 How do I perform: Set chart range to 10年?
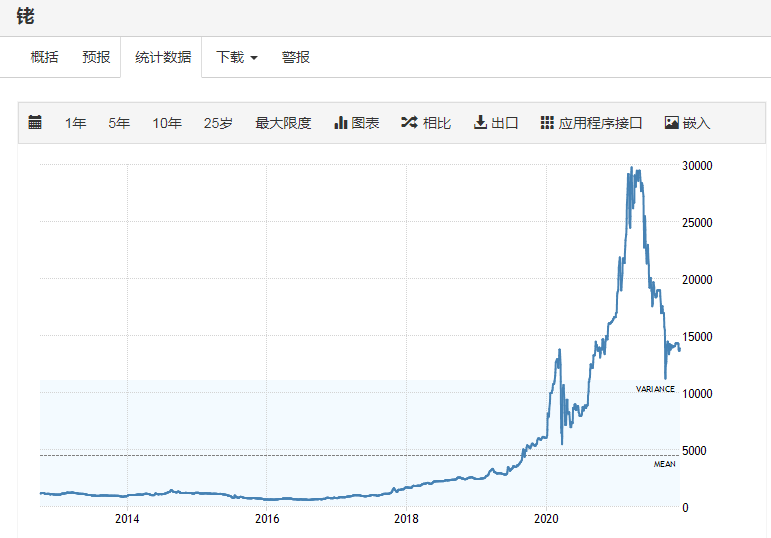coord(167,124)
